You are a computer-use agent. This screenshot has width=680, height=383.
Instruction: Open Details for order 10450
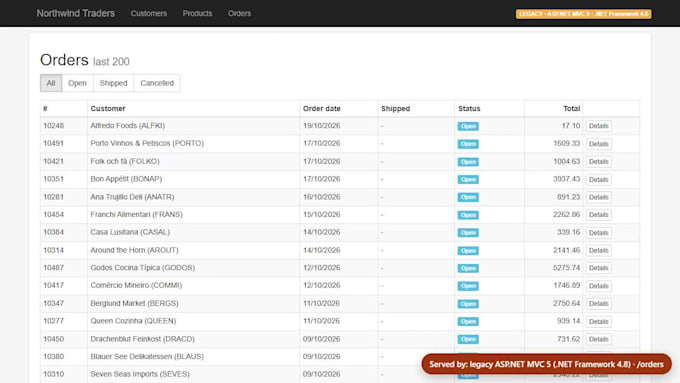click(x=598, y=339)
